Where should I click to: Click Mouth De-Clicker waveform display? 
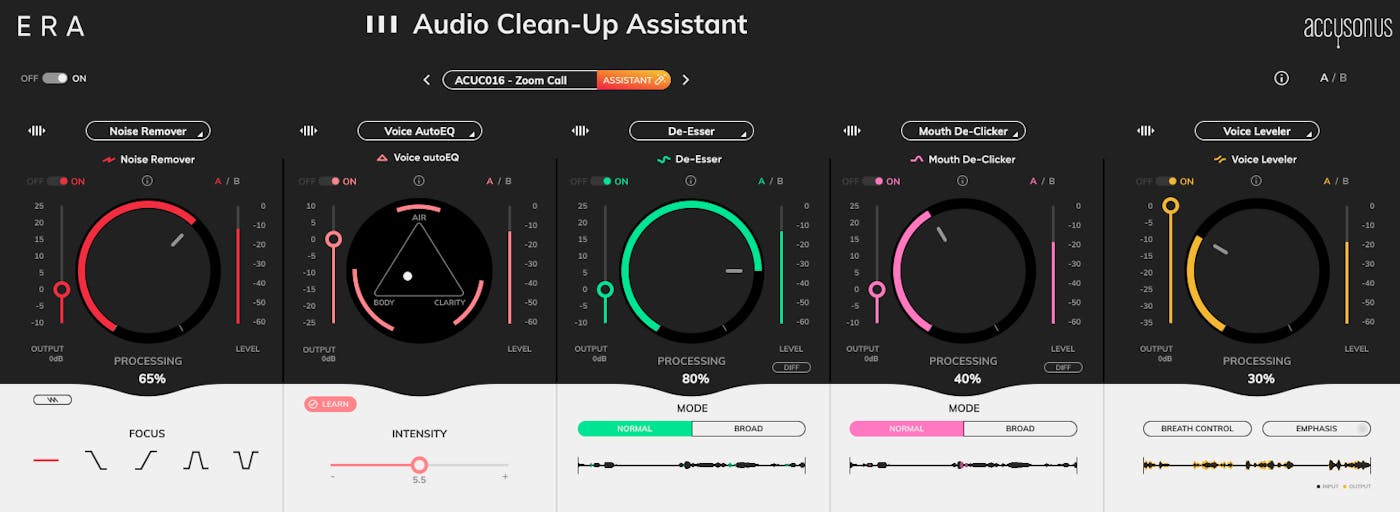click(x=963, y=465)
